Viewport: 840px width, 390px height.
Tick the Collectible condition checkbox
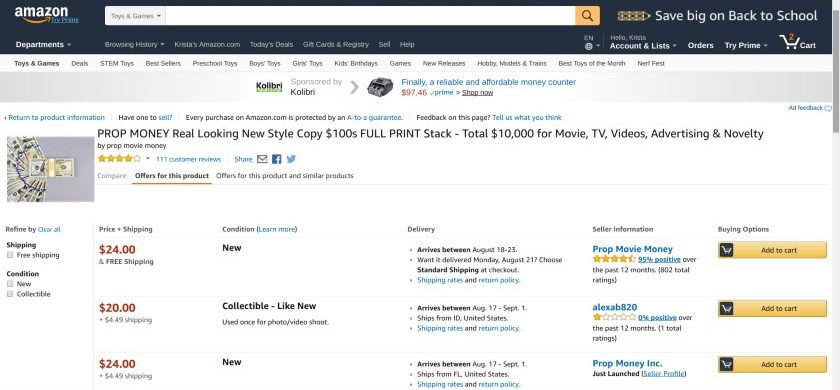pyautogui.click(x=10, y=294)
